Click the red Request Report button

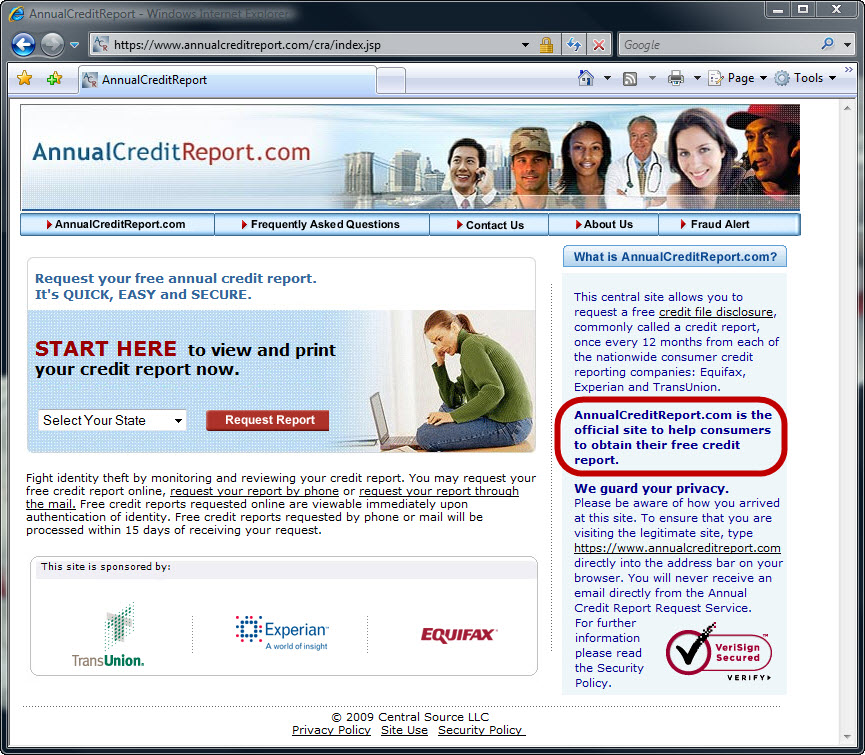click(x=268, y=420)
